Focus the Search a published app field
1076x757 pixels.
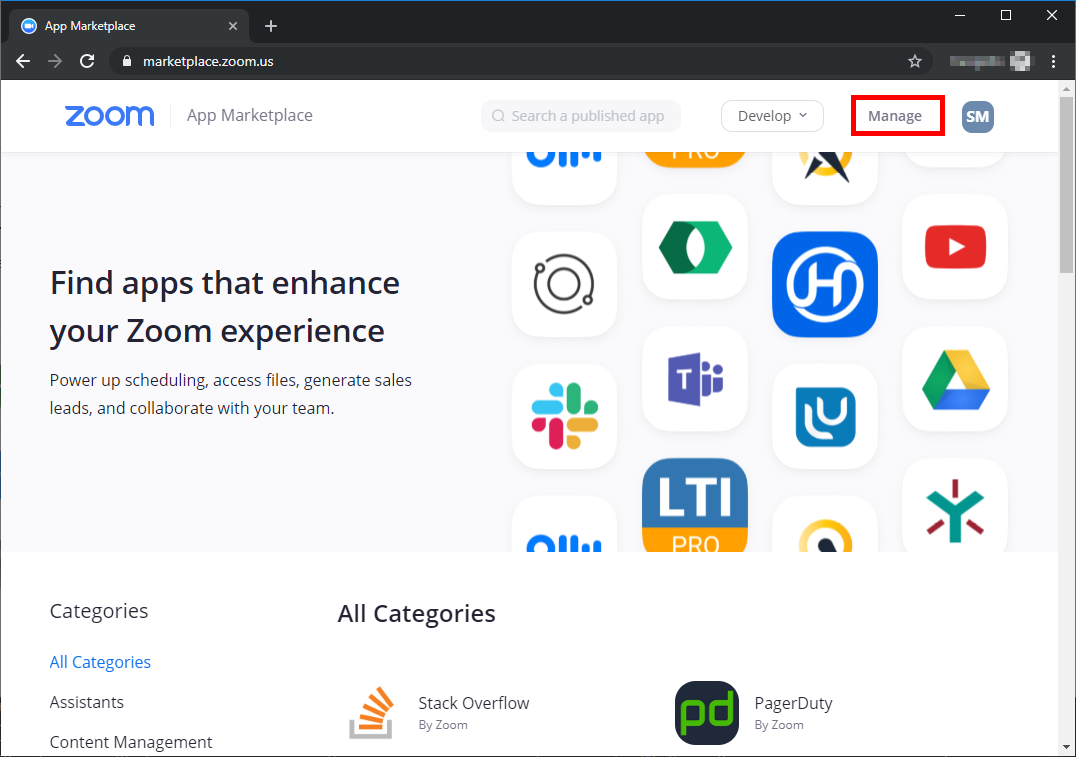click(581, 116)
